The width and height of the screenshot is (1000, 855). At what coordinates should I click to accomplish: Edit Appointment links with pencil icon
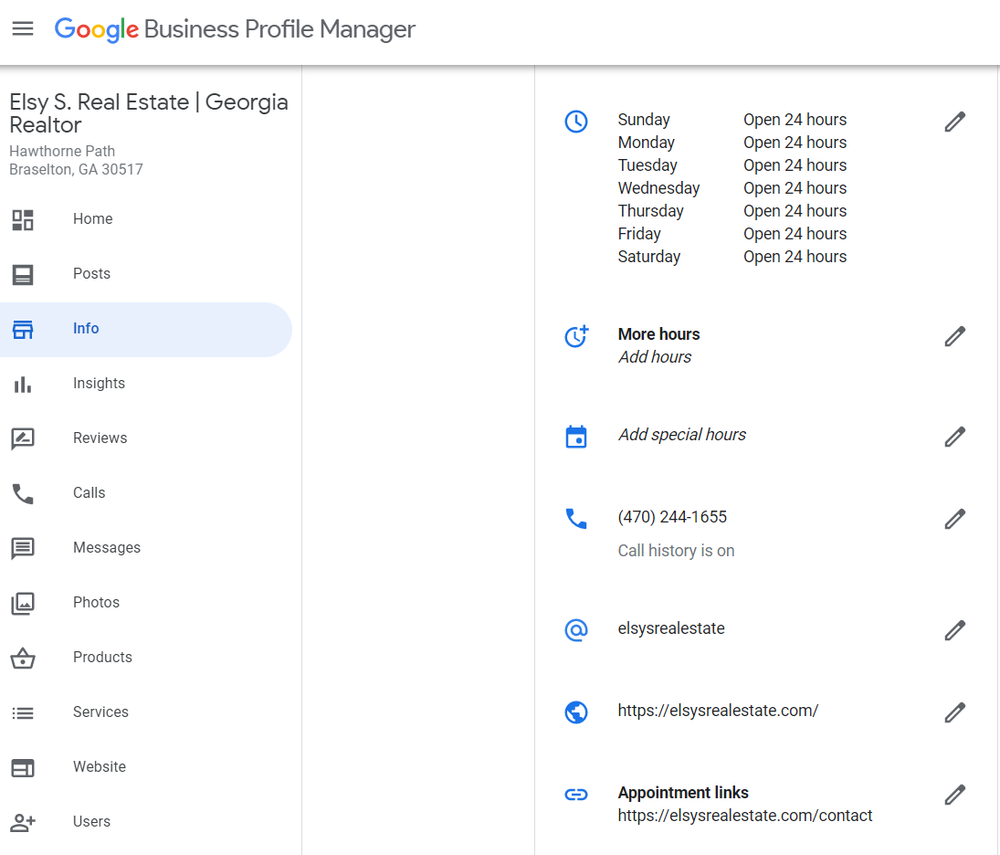point(955,795)
